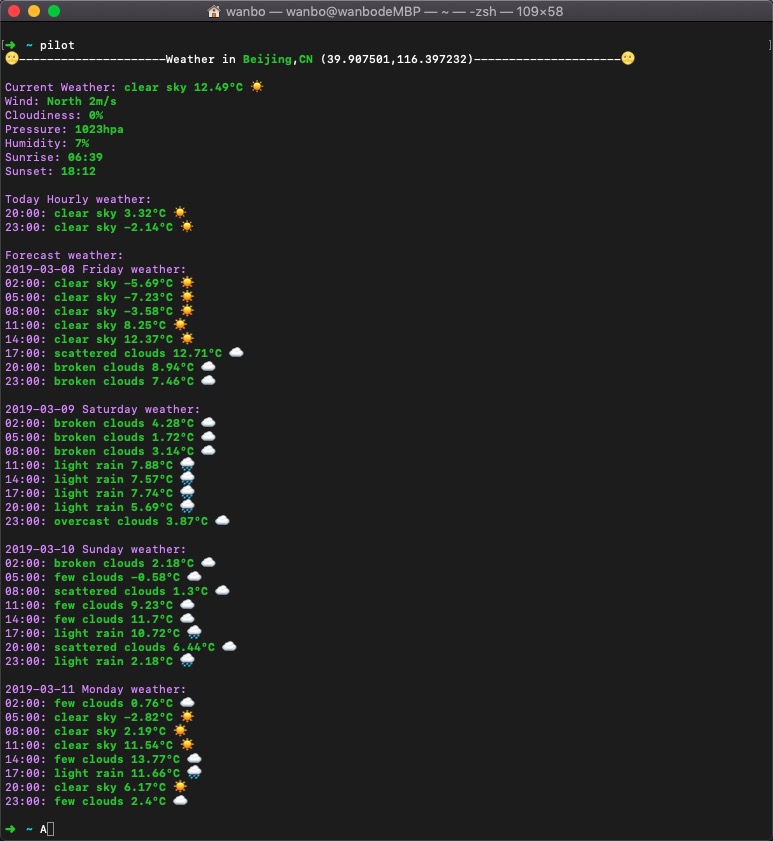Click the '2019-03-09 Saturday weather:' heading

(x=102, y=409)
